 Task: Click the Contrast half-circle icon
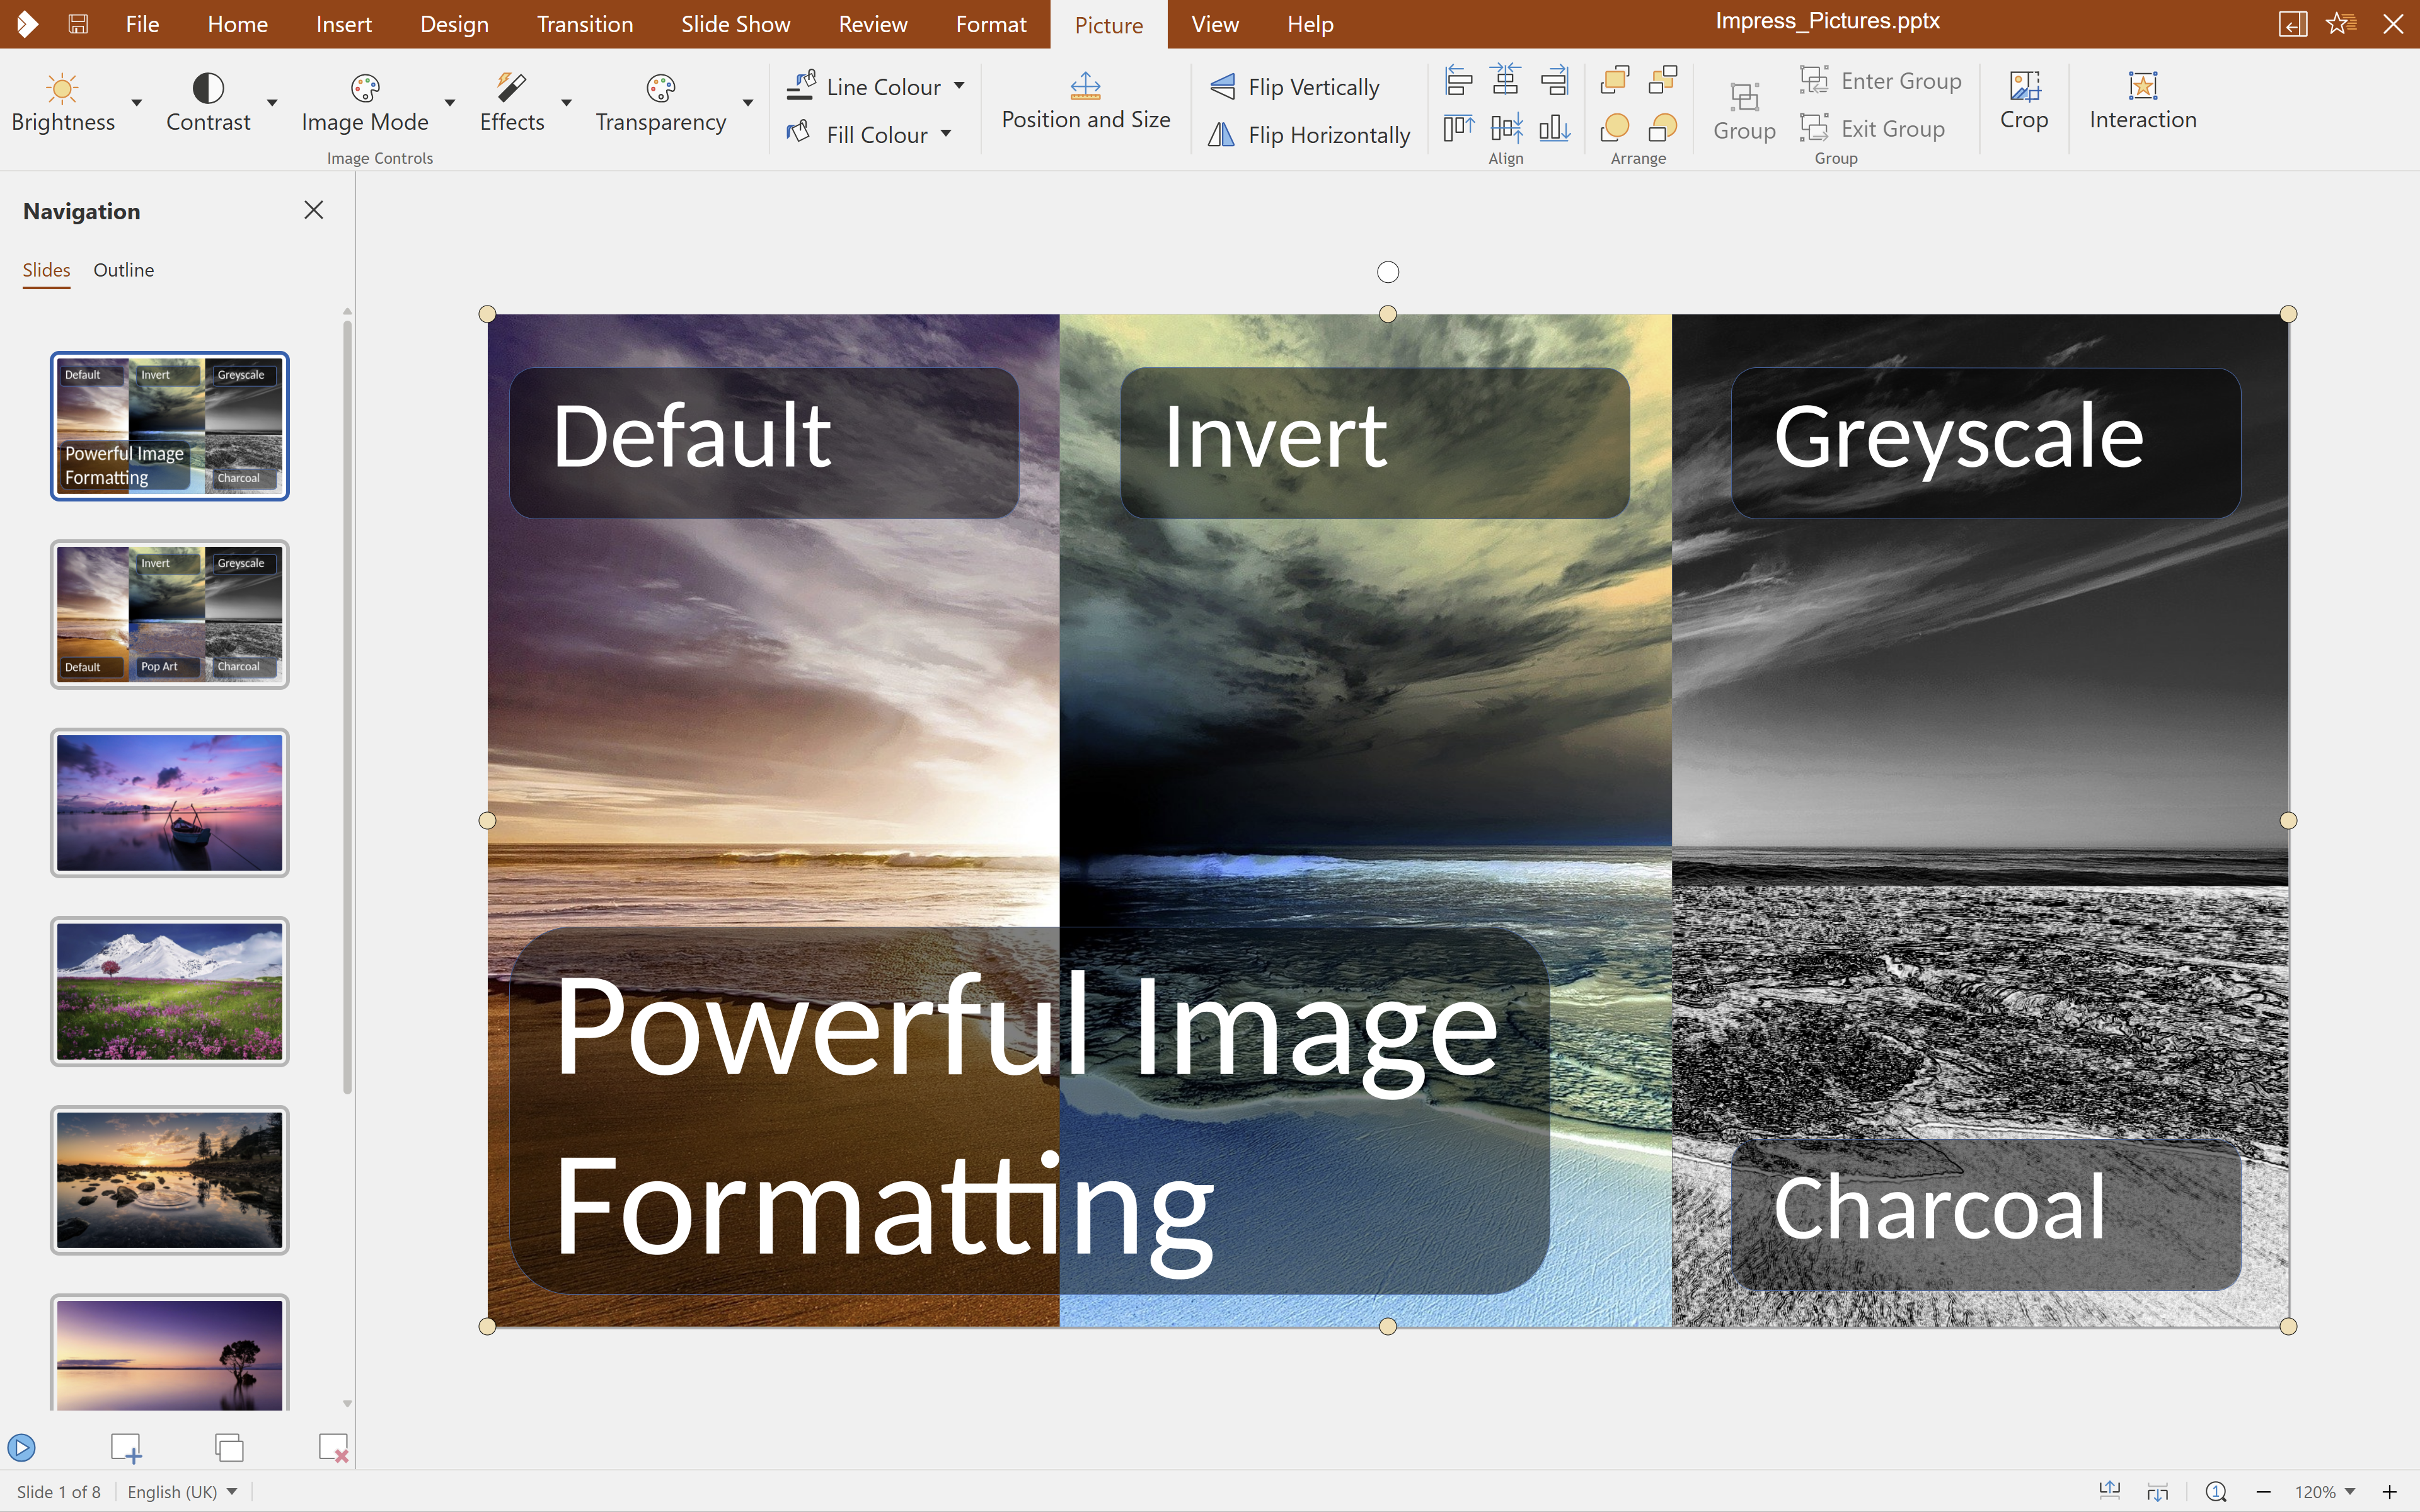pyautogui.click(x=208, y=88)
